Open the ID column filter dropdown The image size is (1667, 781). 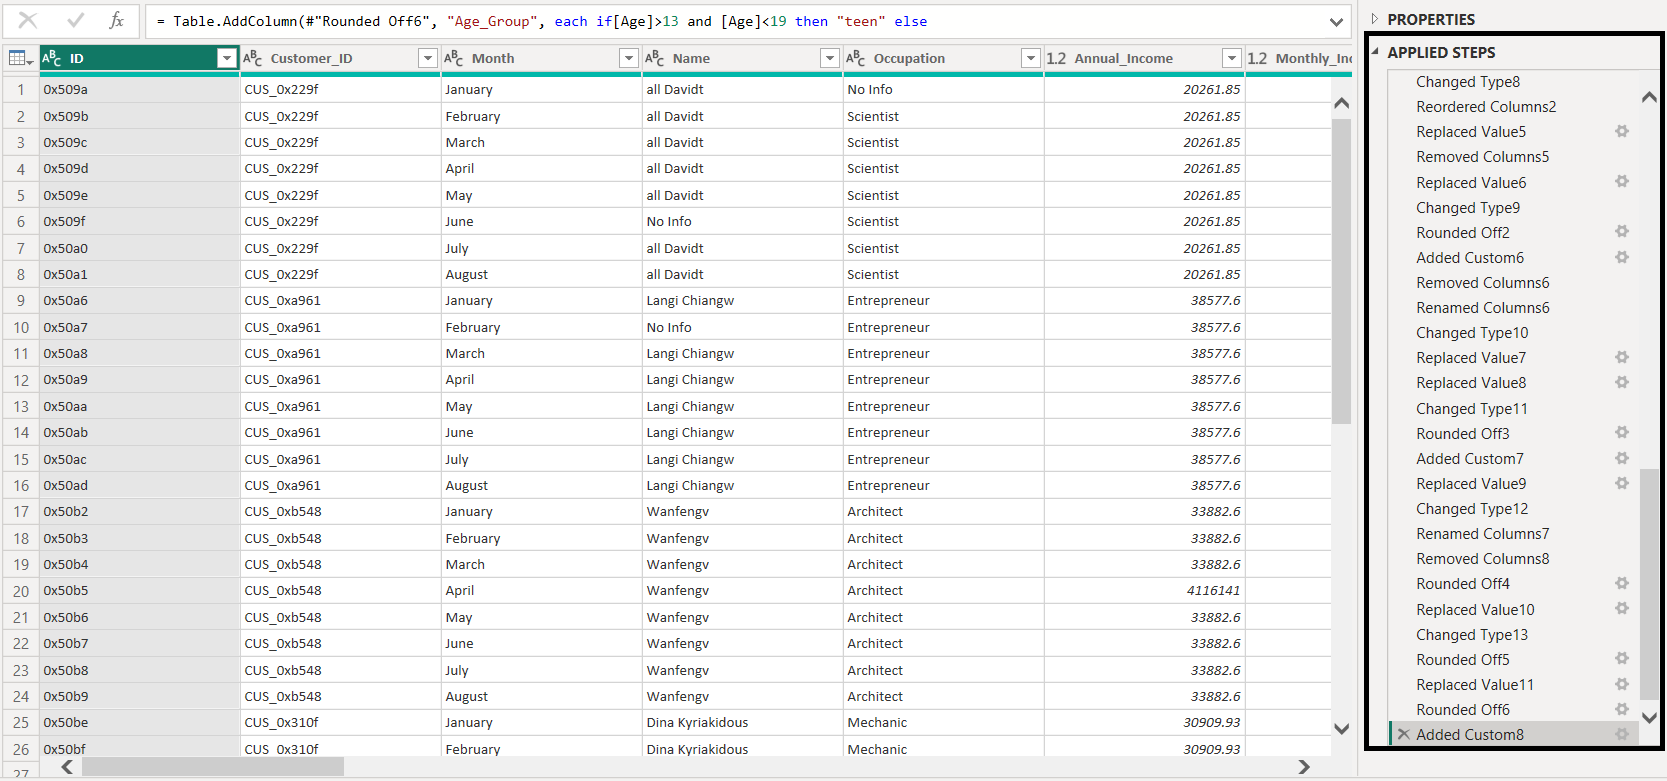click(227, 59)
